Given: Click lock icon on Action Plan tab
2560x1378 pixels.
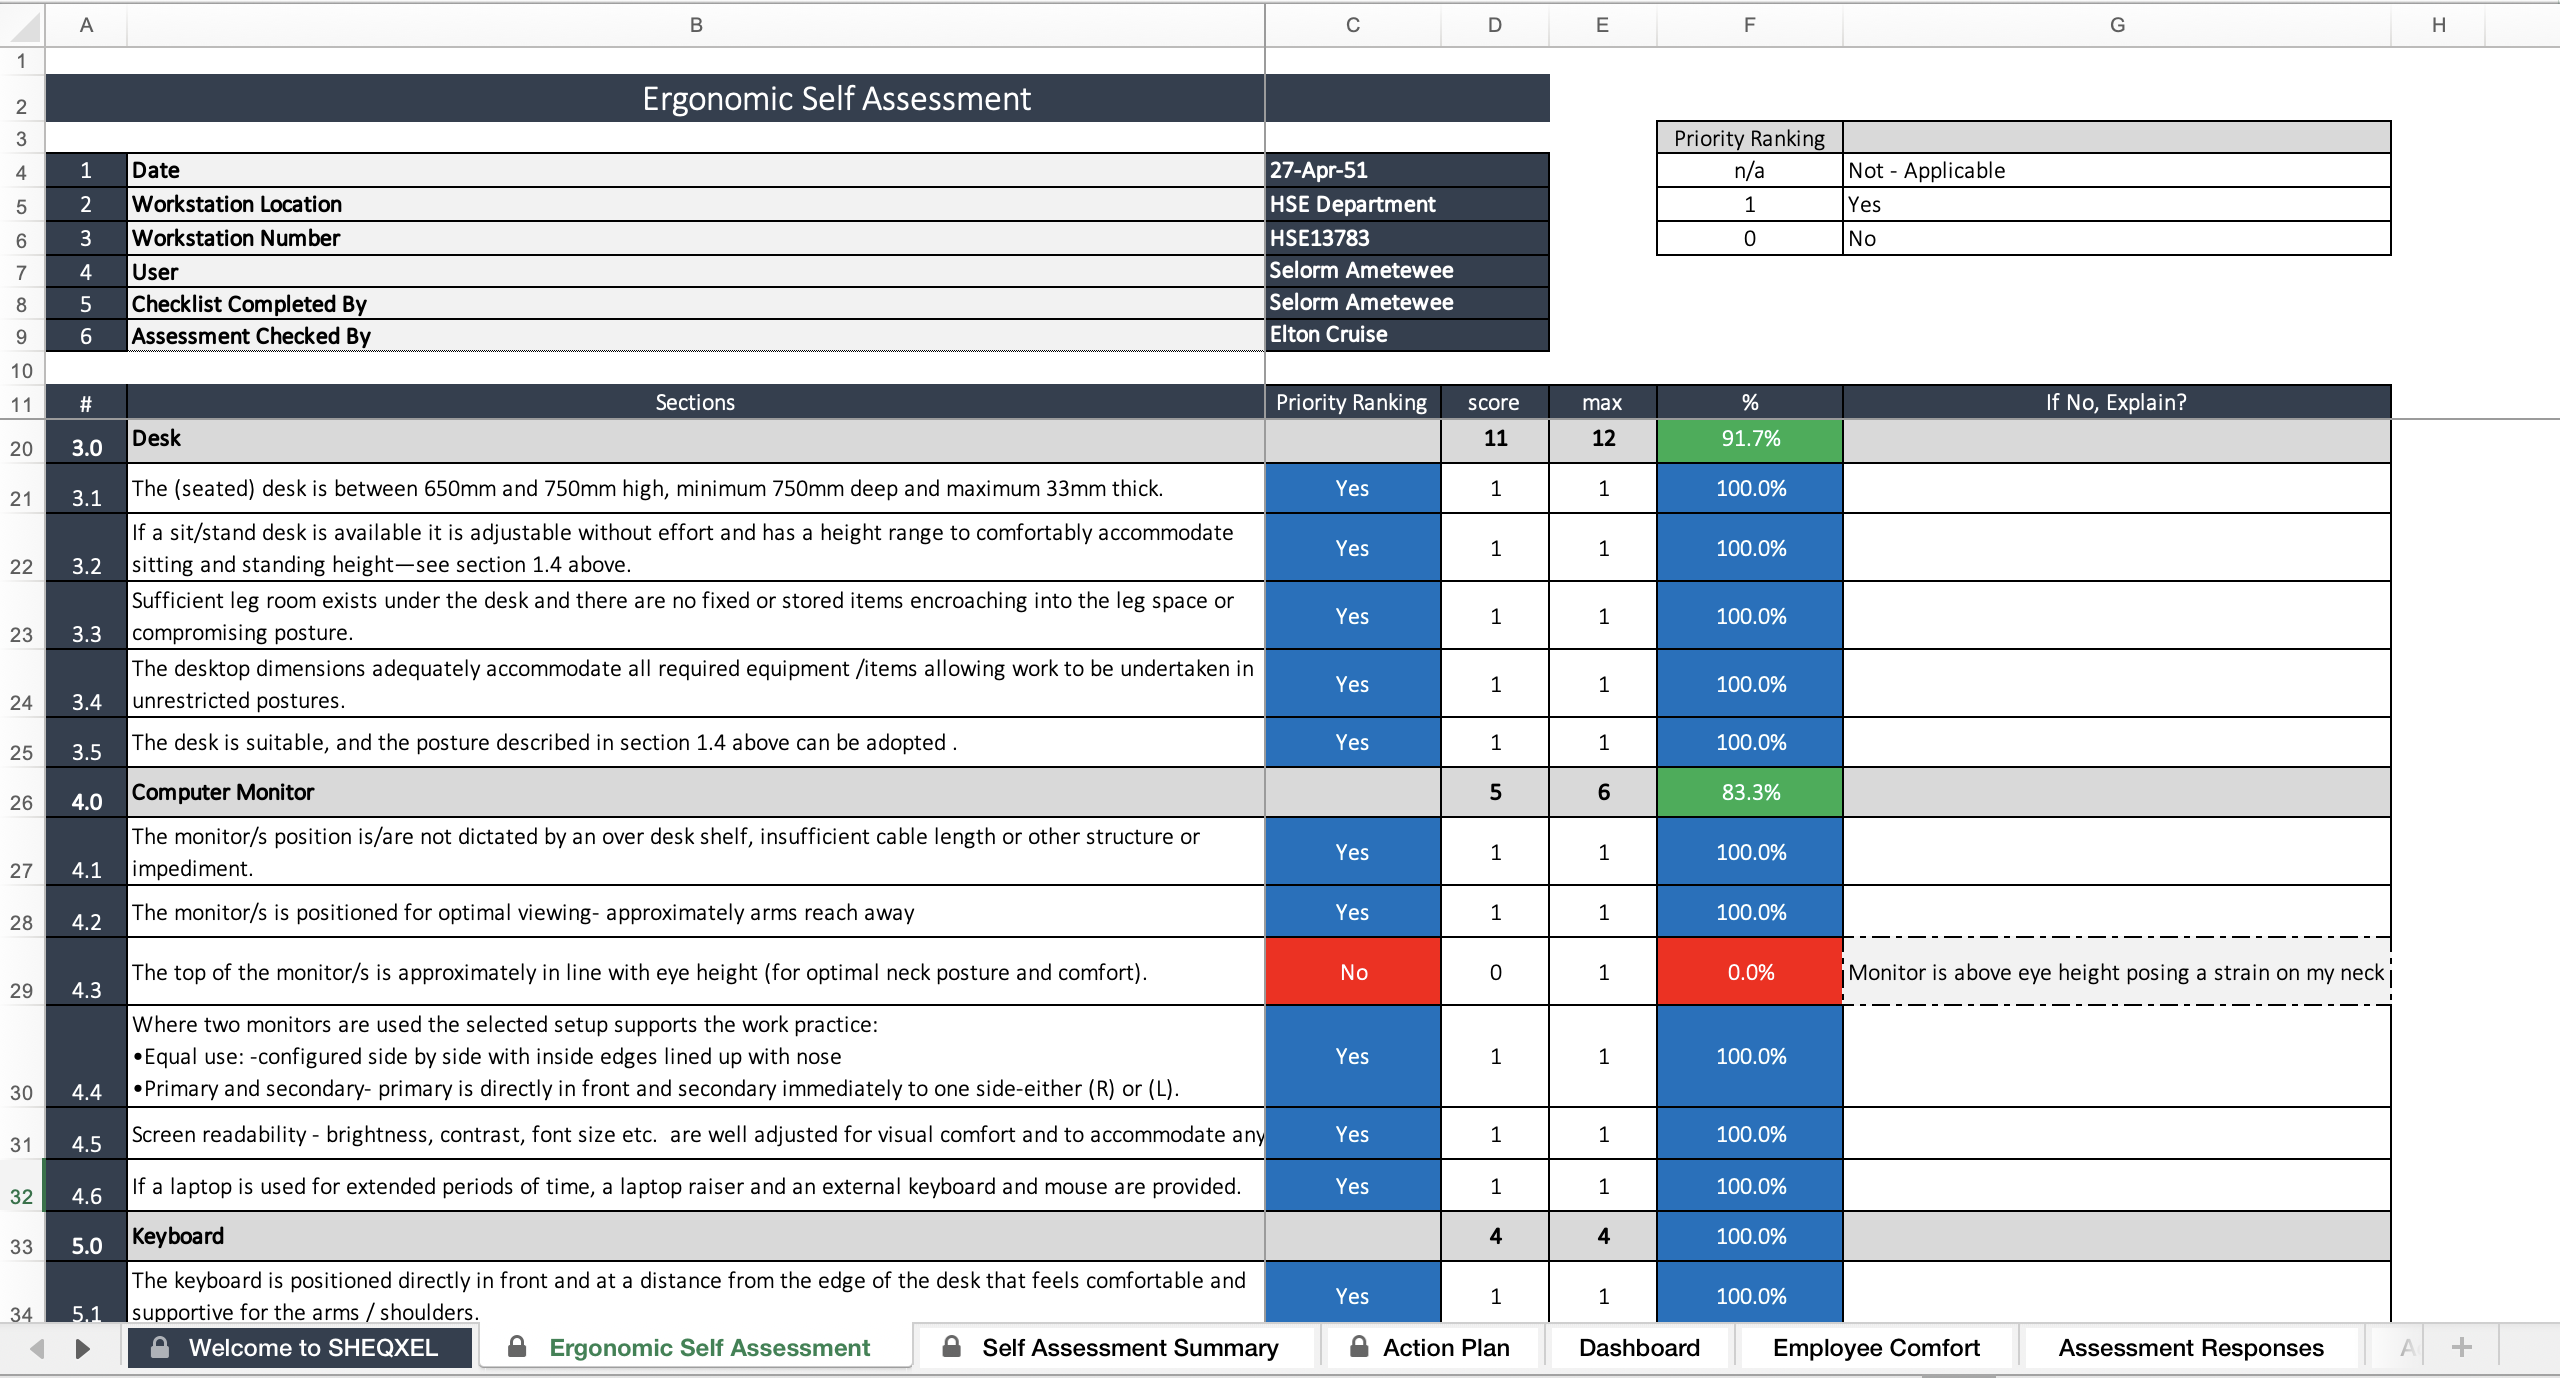Looking at the screenshot, I should [1358, 1346].
